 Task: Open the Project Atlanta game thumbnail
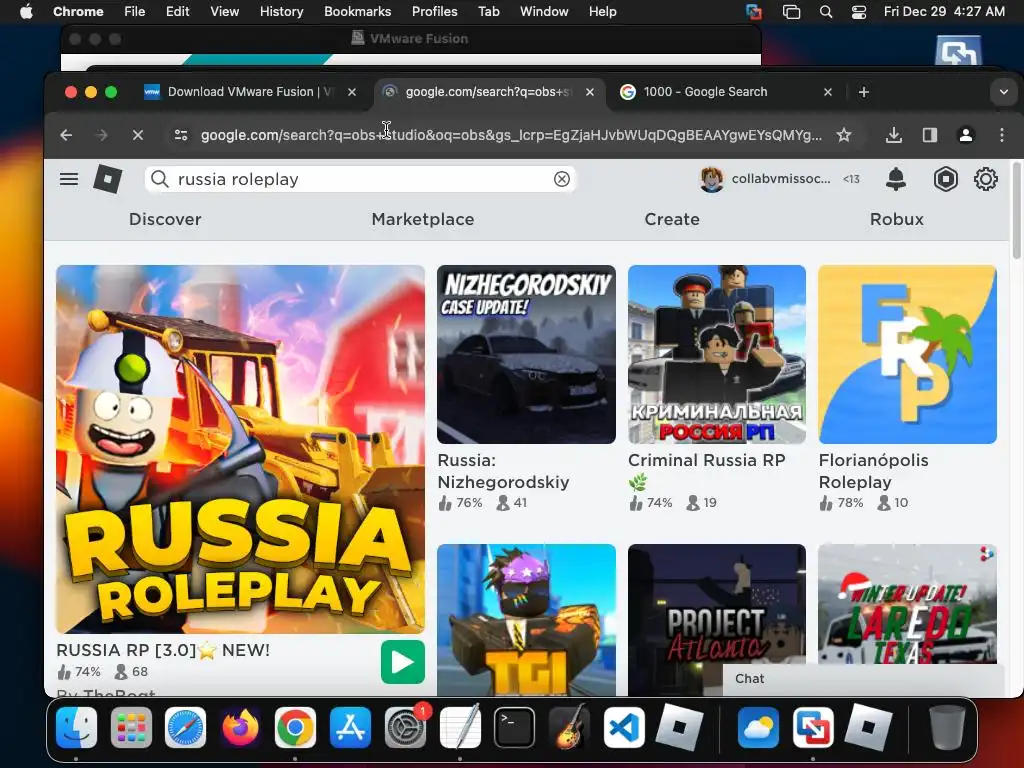[x=716, y=620]
